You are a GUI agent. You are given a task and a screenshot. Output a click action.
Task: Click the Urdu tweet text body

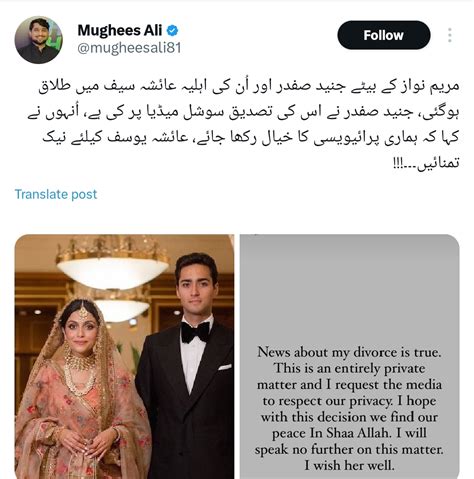(x=244, y=124)
